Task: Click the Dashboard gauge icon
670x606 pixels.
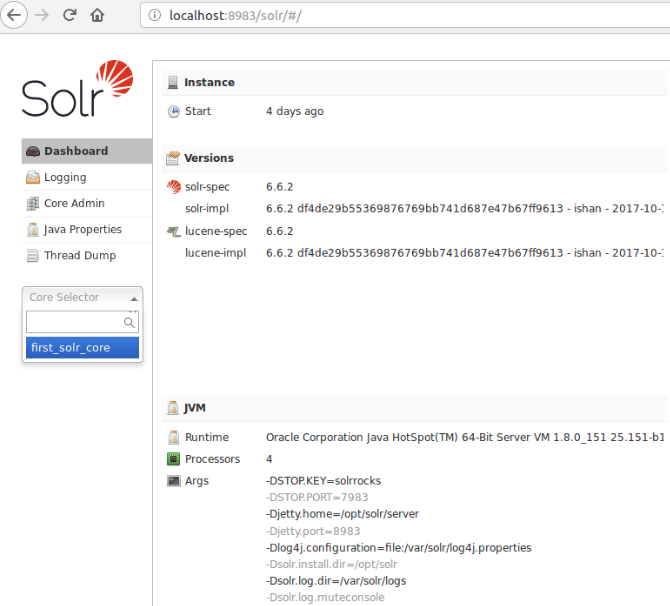Action: tap(33, 151)
